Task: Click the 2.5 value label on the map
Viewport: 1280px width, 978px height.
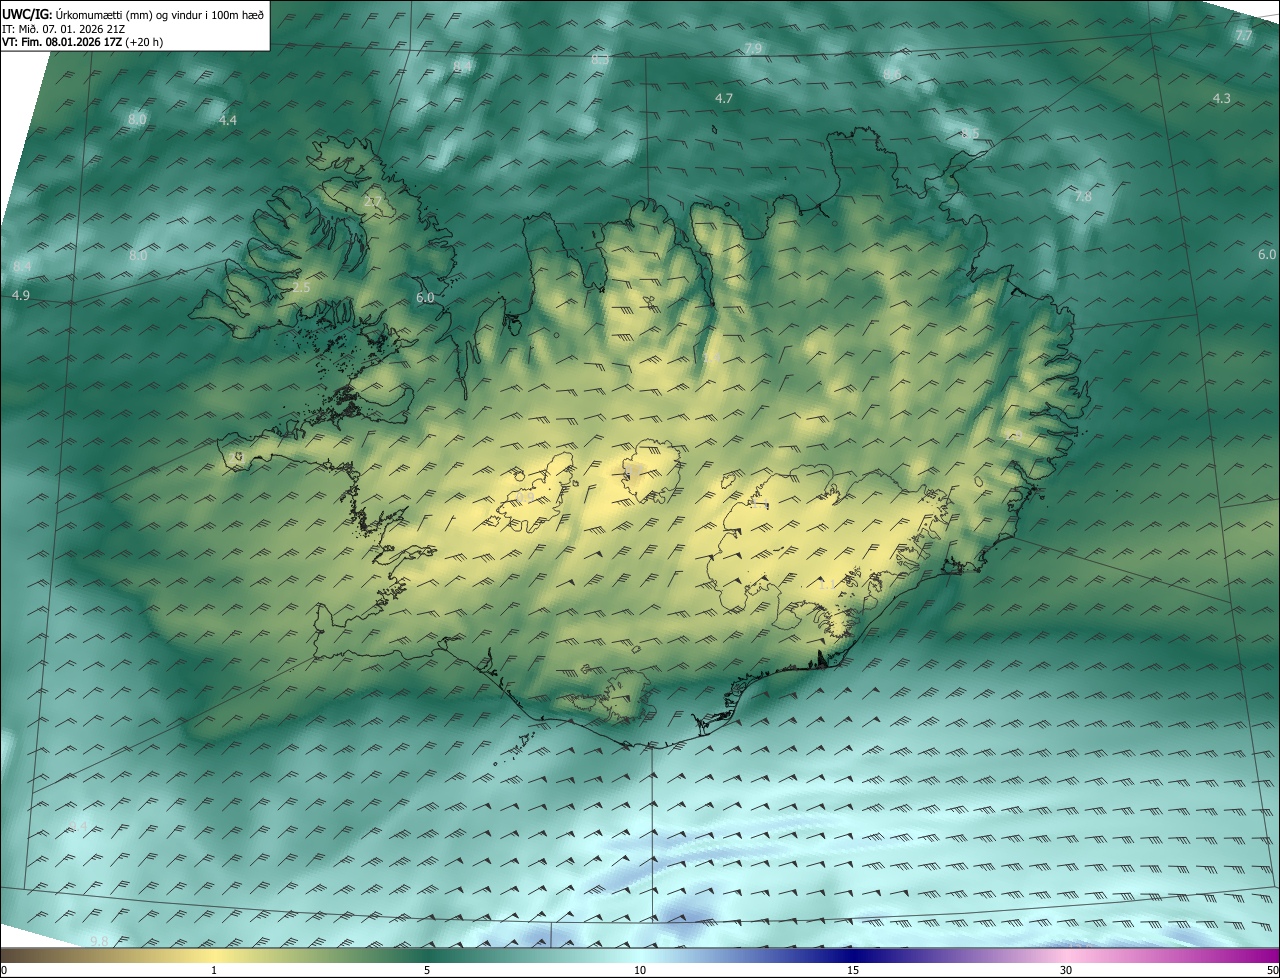Action: click(x=301, y=288)
